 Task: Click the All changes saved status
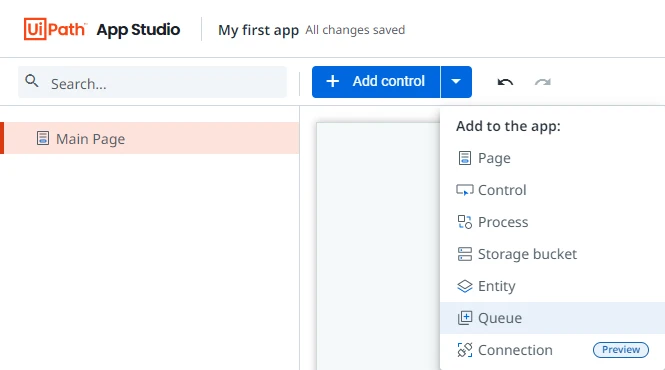355,30
